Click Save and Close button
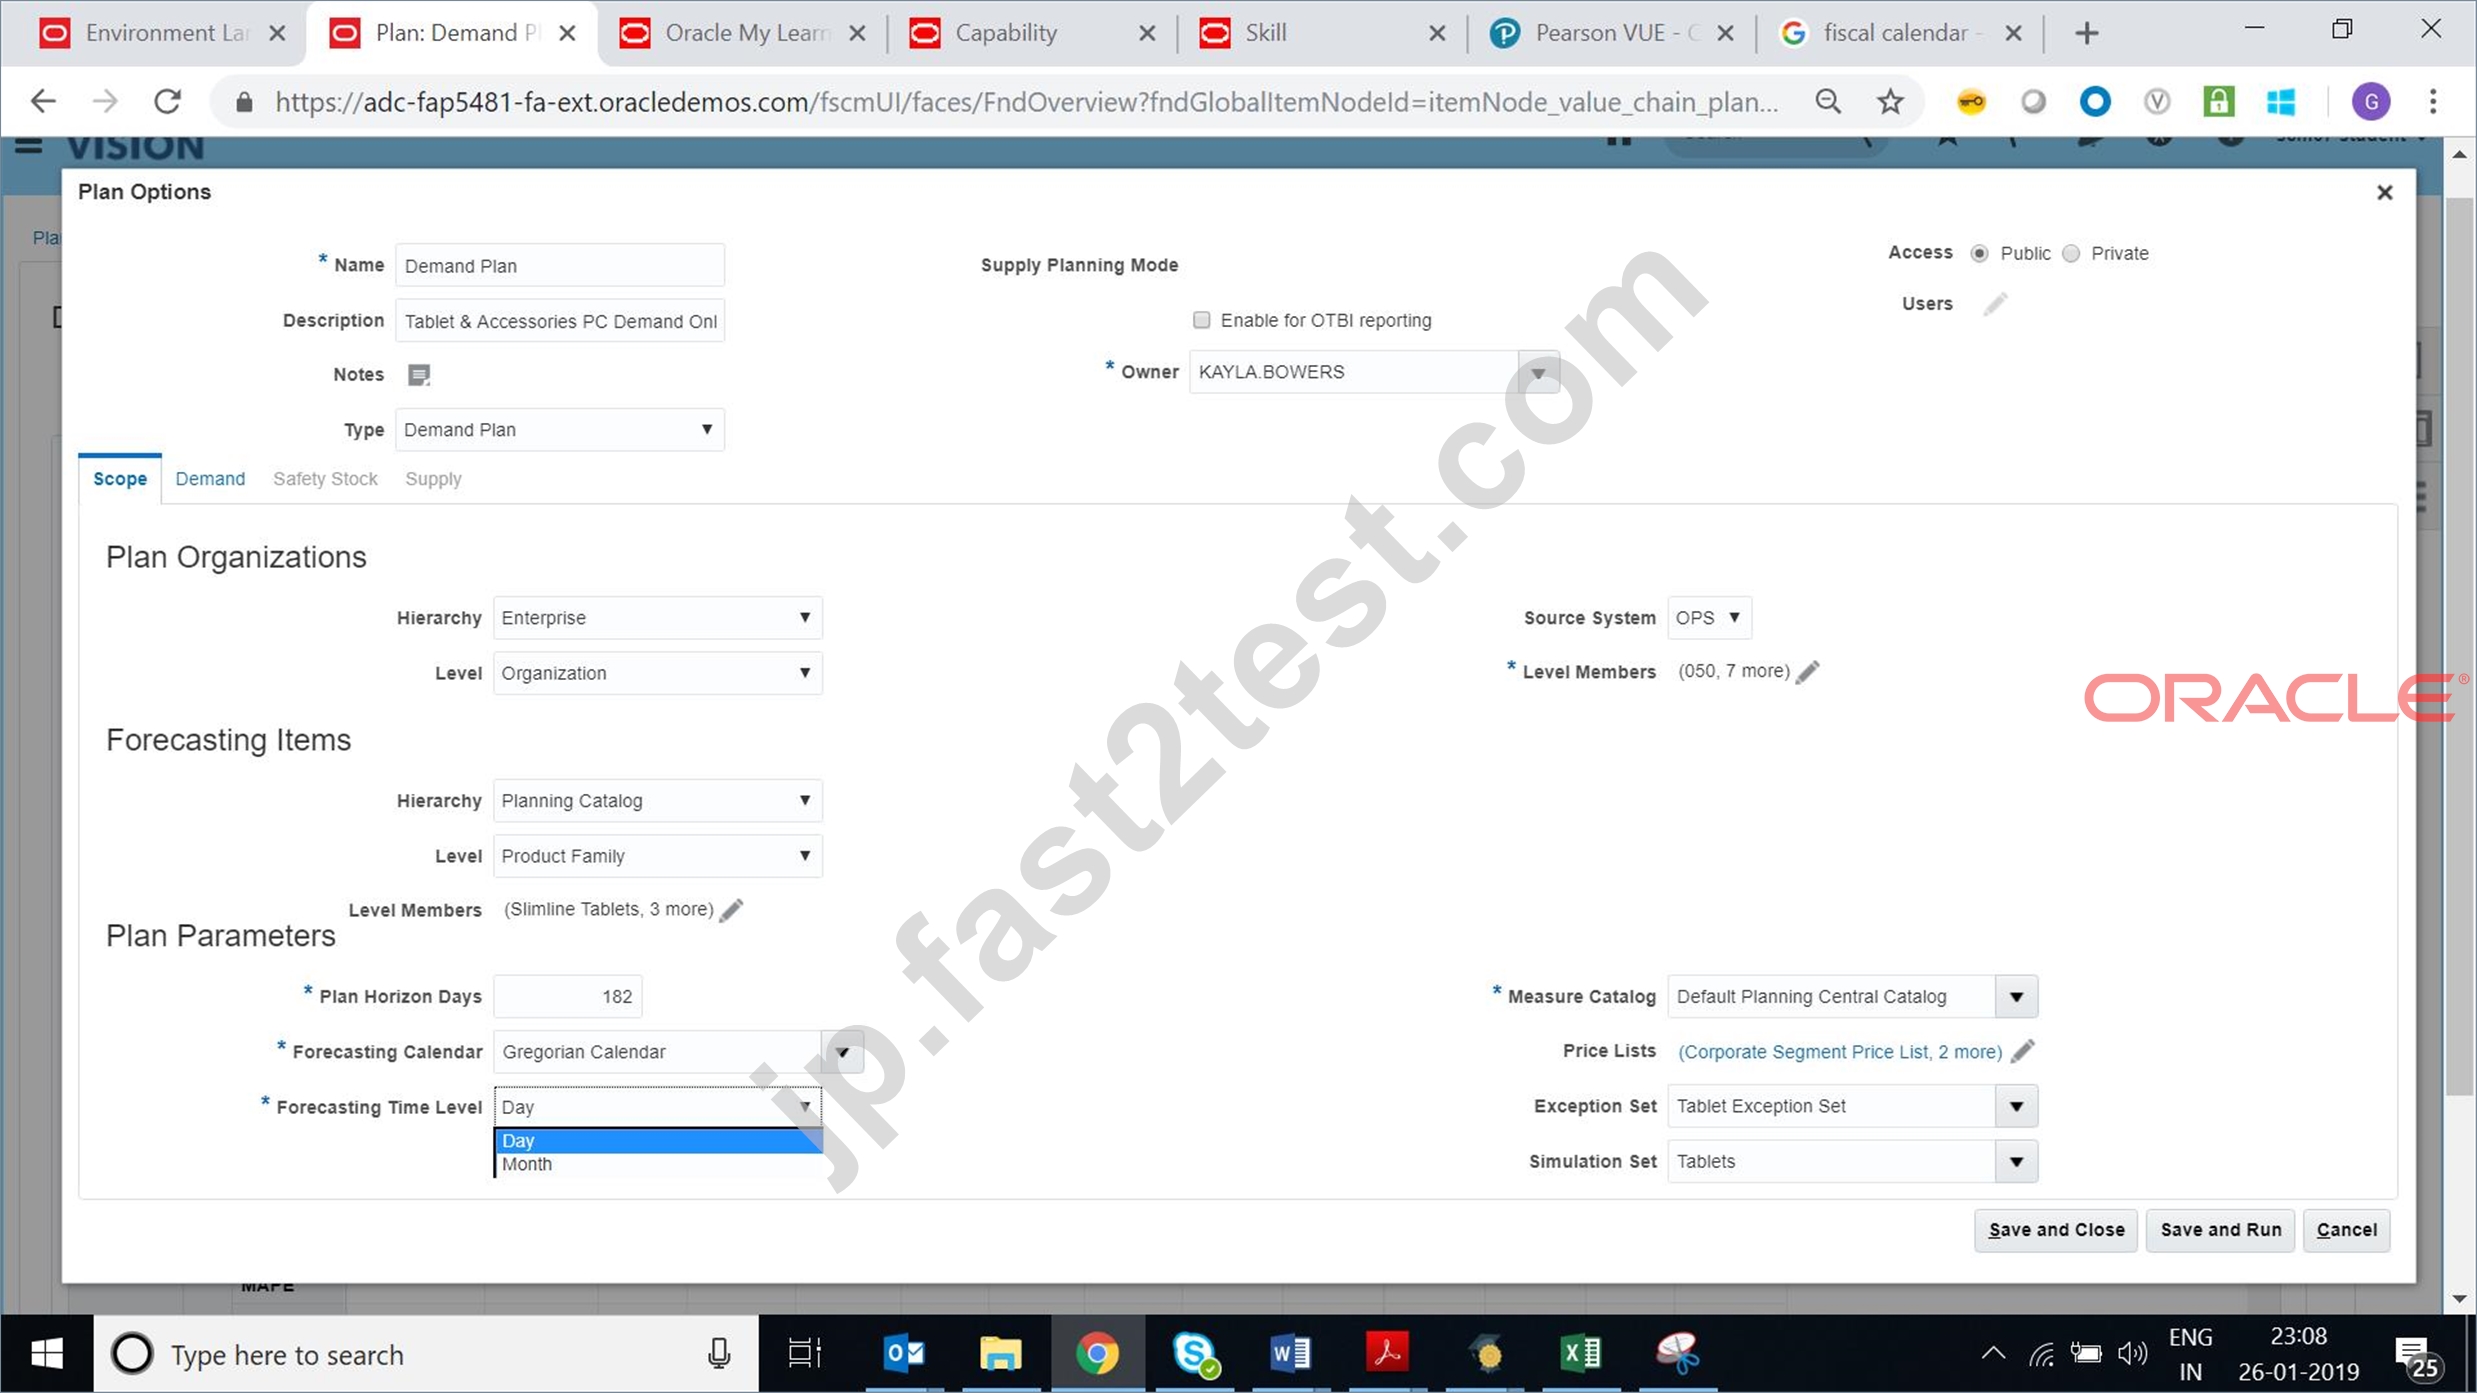This screenshot has width=2477, height=1393. coord(2056,1230)
